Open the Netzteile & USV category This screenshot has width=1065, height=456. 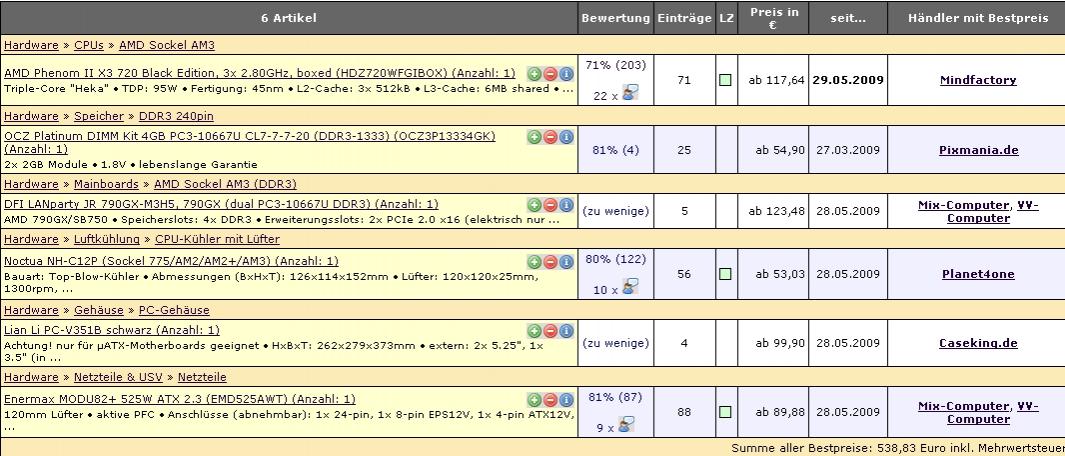pos(119,377)
